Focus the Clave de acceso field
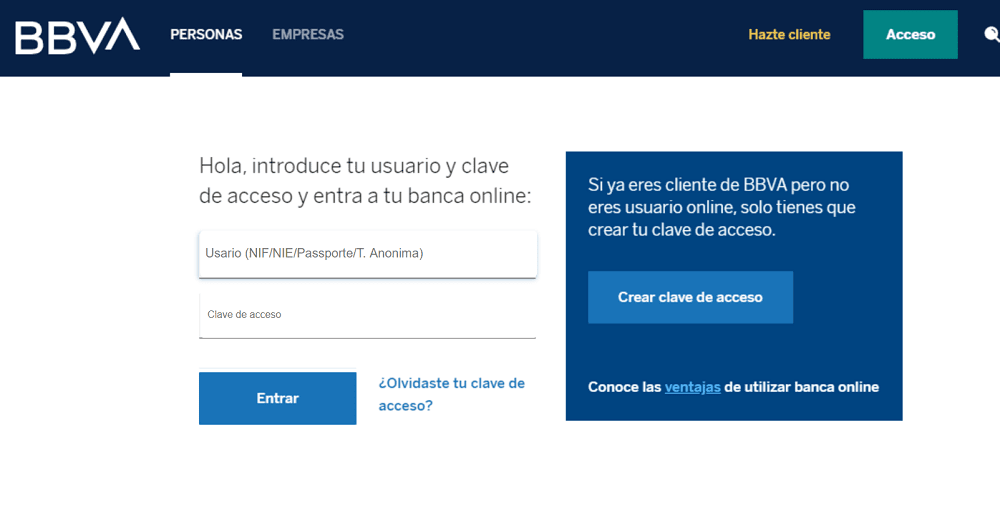Image resolution: width=1000 pixels, height=523 pixels. pos(368,315)
